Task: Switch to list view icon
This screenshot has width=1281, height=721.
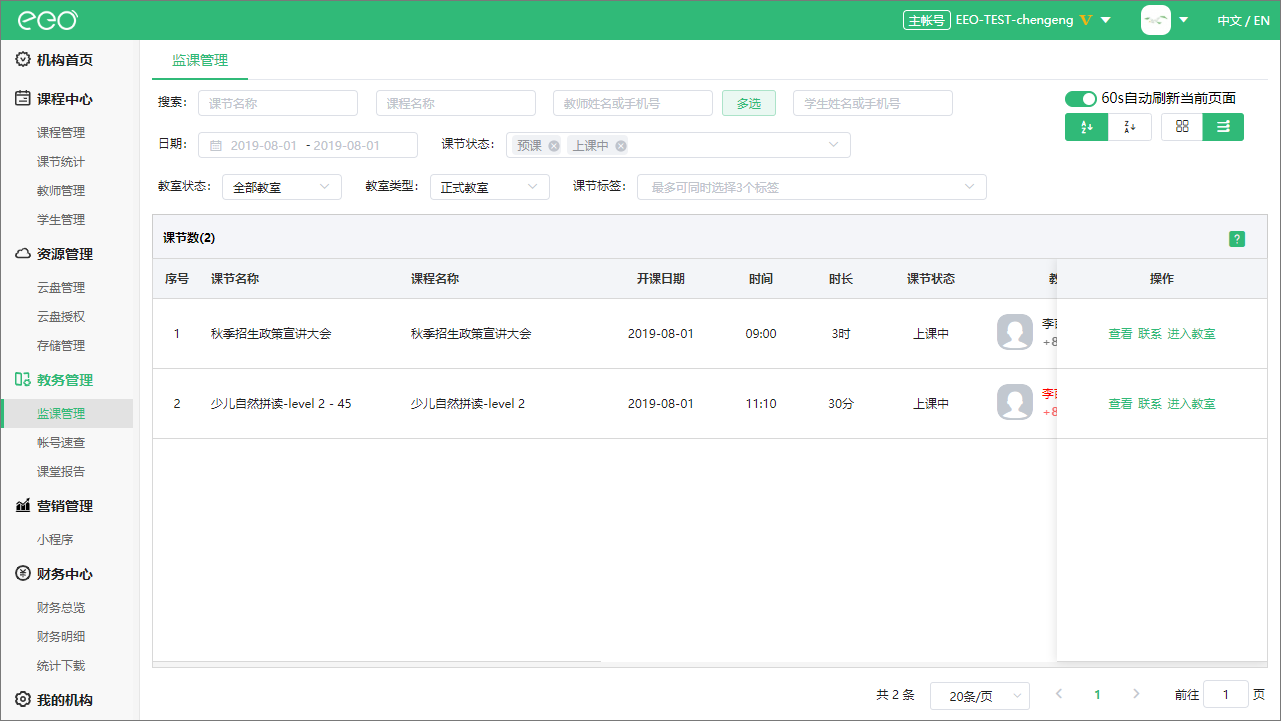Action: (1223, 127)
